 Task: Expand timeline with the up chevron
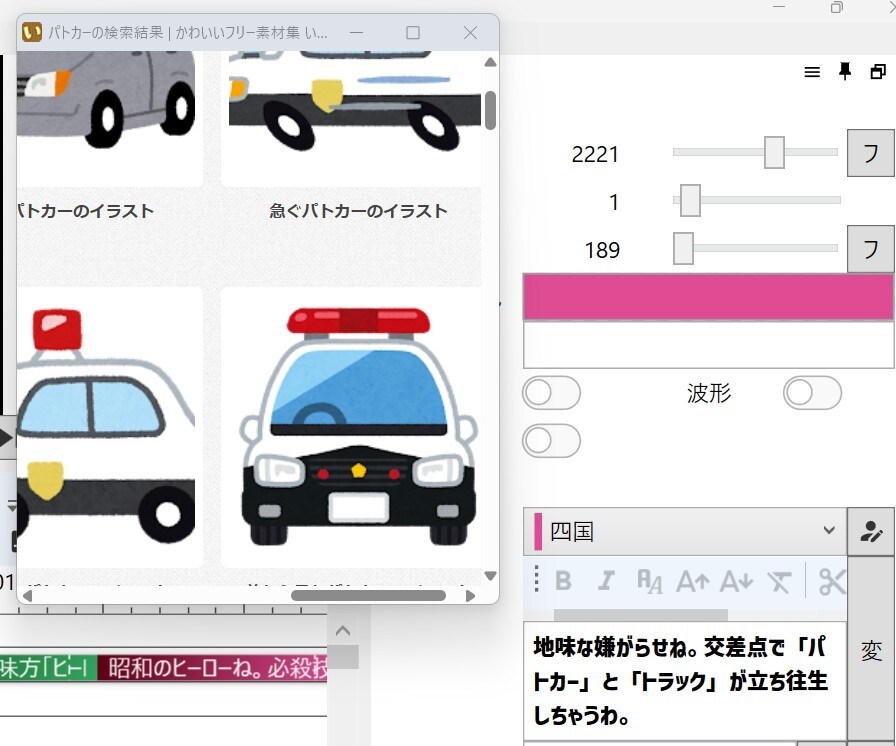[x=343, y=631]
